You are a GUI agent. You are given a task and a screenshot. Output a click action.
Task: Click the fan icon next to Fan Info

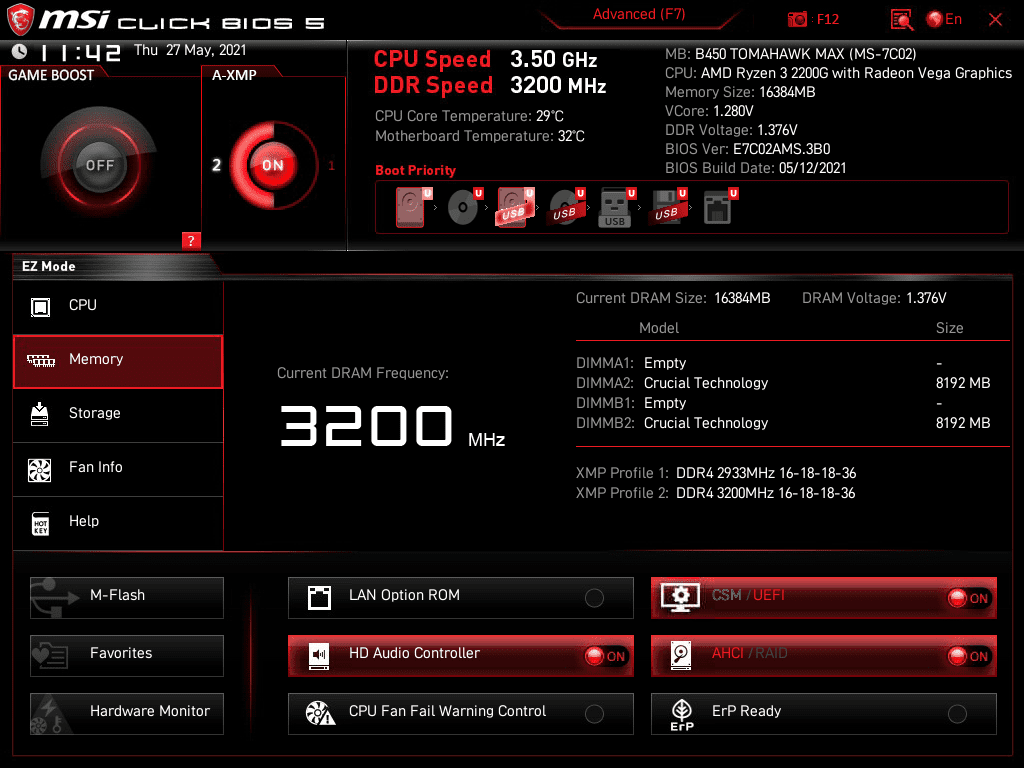[39, 470]
